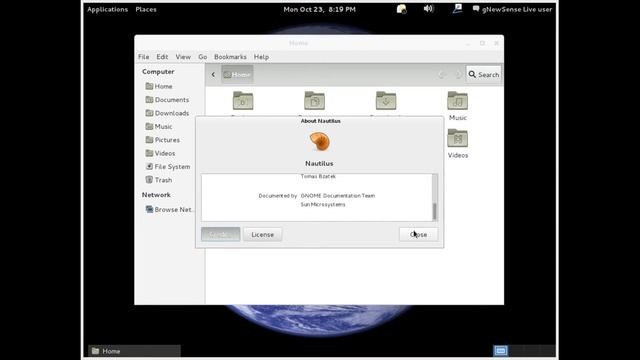This screenshot has width=640, height=360.
Task: Click the 'Documented by' label
Action: [278, 196]
